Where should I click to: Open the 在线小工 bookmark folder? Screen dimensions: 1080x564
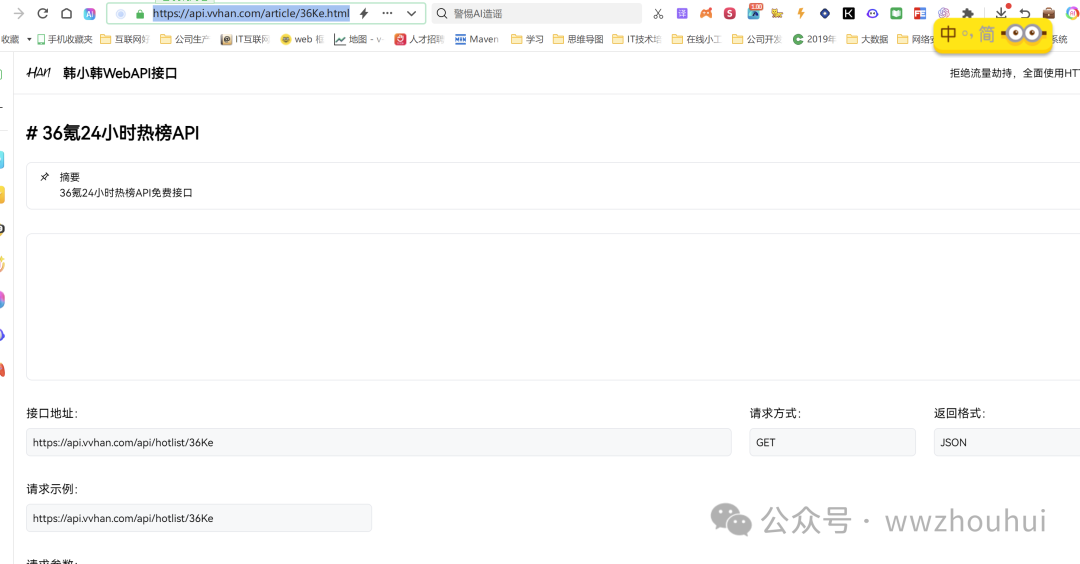696,39
